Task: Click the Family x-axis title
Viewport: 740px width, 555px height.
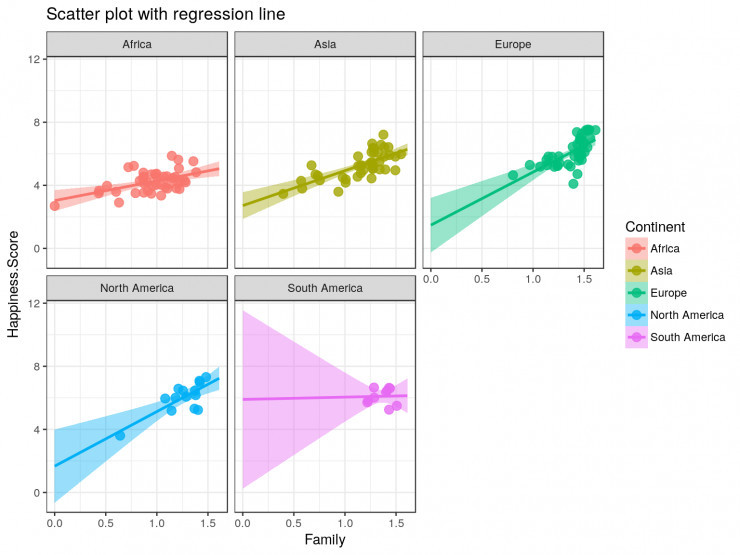Action: coord(325,541)
